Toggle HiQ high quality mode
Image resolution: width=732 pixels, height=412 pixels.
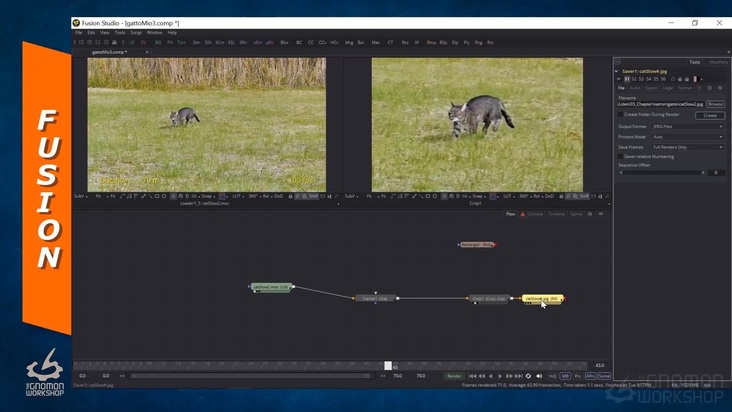[552, 376]
